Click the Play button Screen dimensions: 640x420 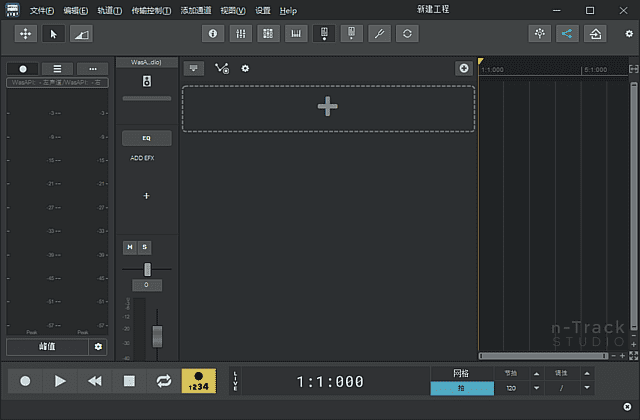click(60, 381)
